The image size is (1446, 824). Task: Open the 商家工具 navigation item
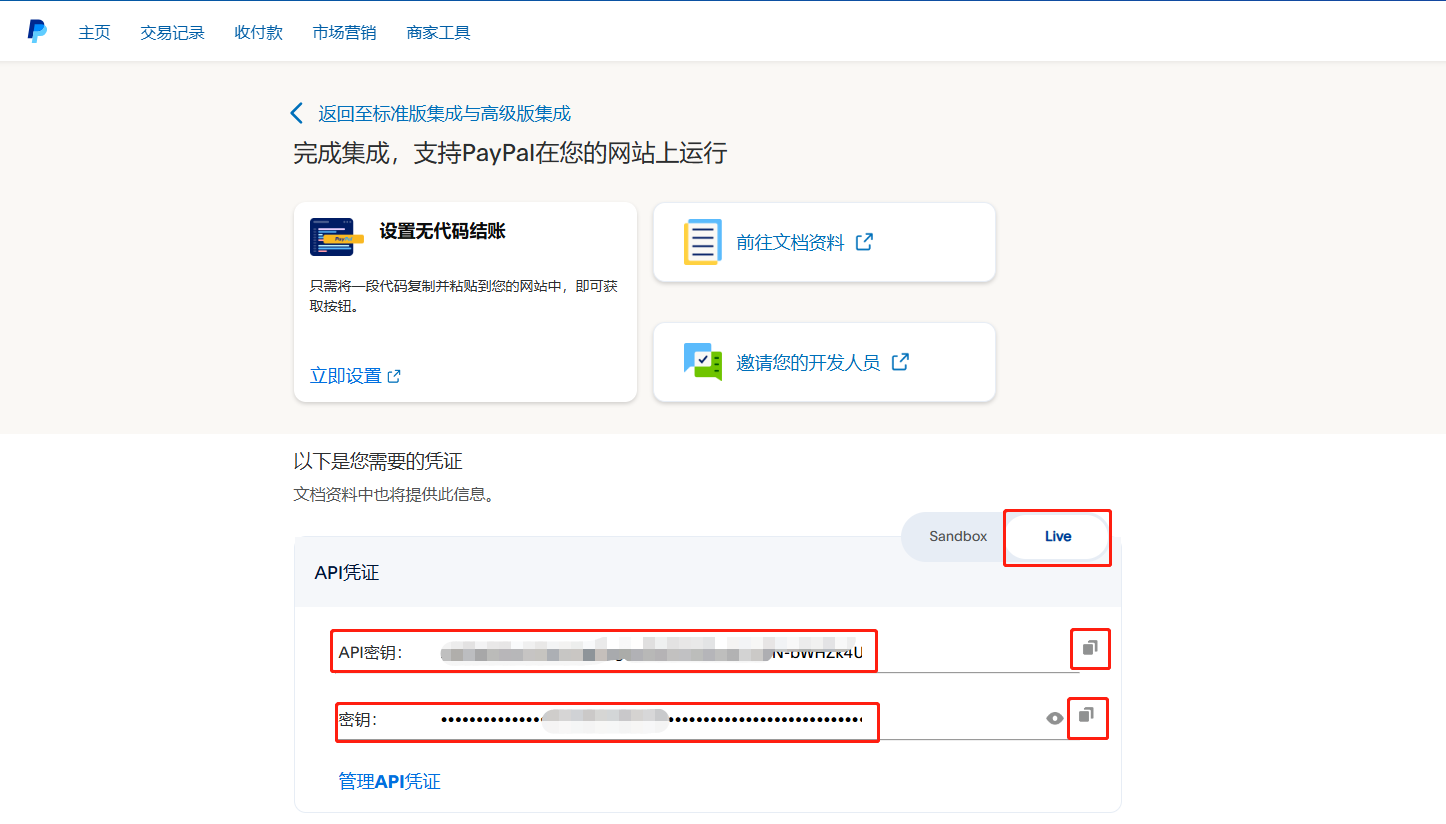(x=439, y=33)
